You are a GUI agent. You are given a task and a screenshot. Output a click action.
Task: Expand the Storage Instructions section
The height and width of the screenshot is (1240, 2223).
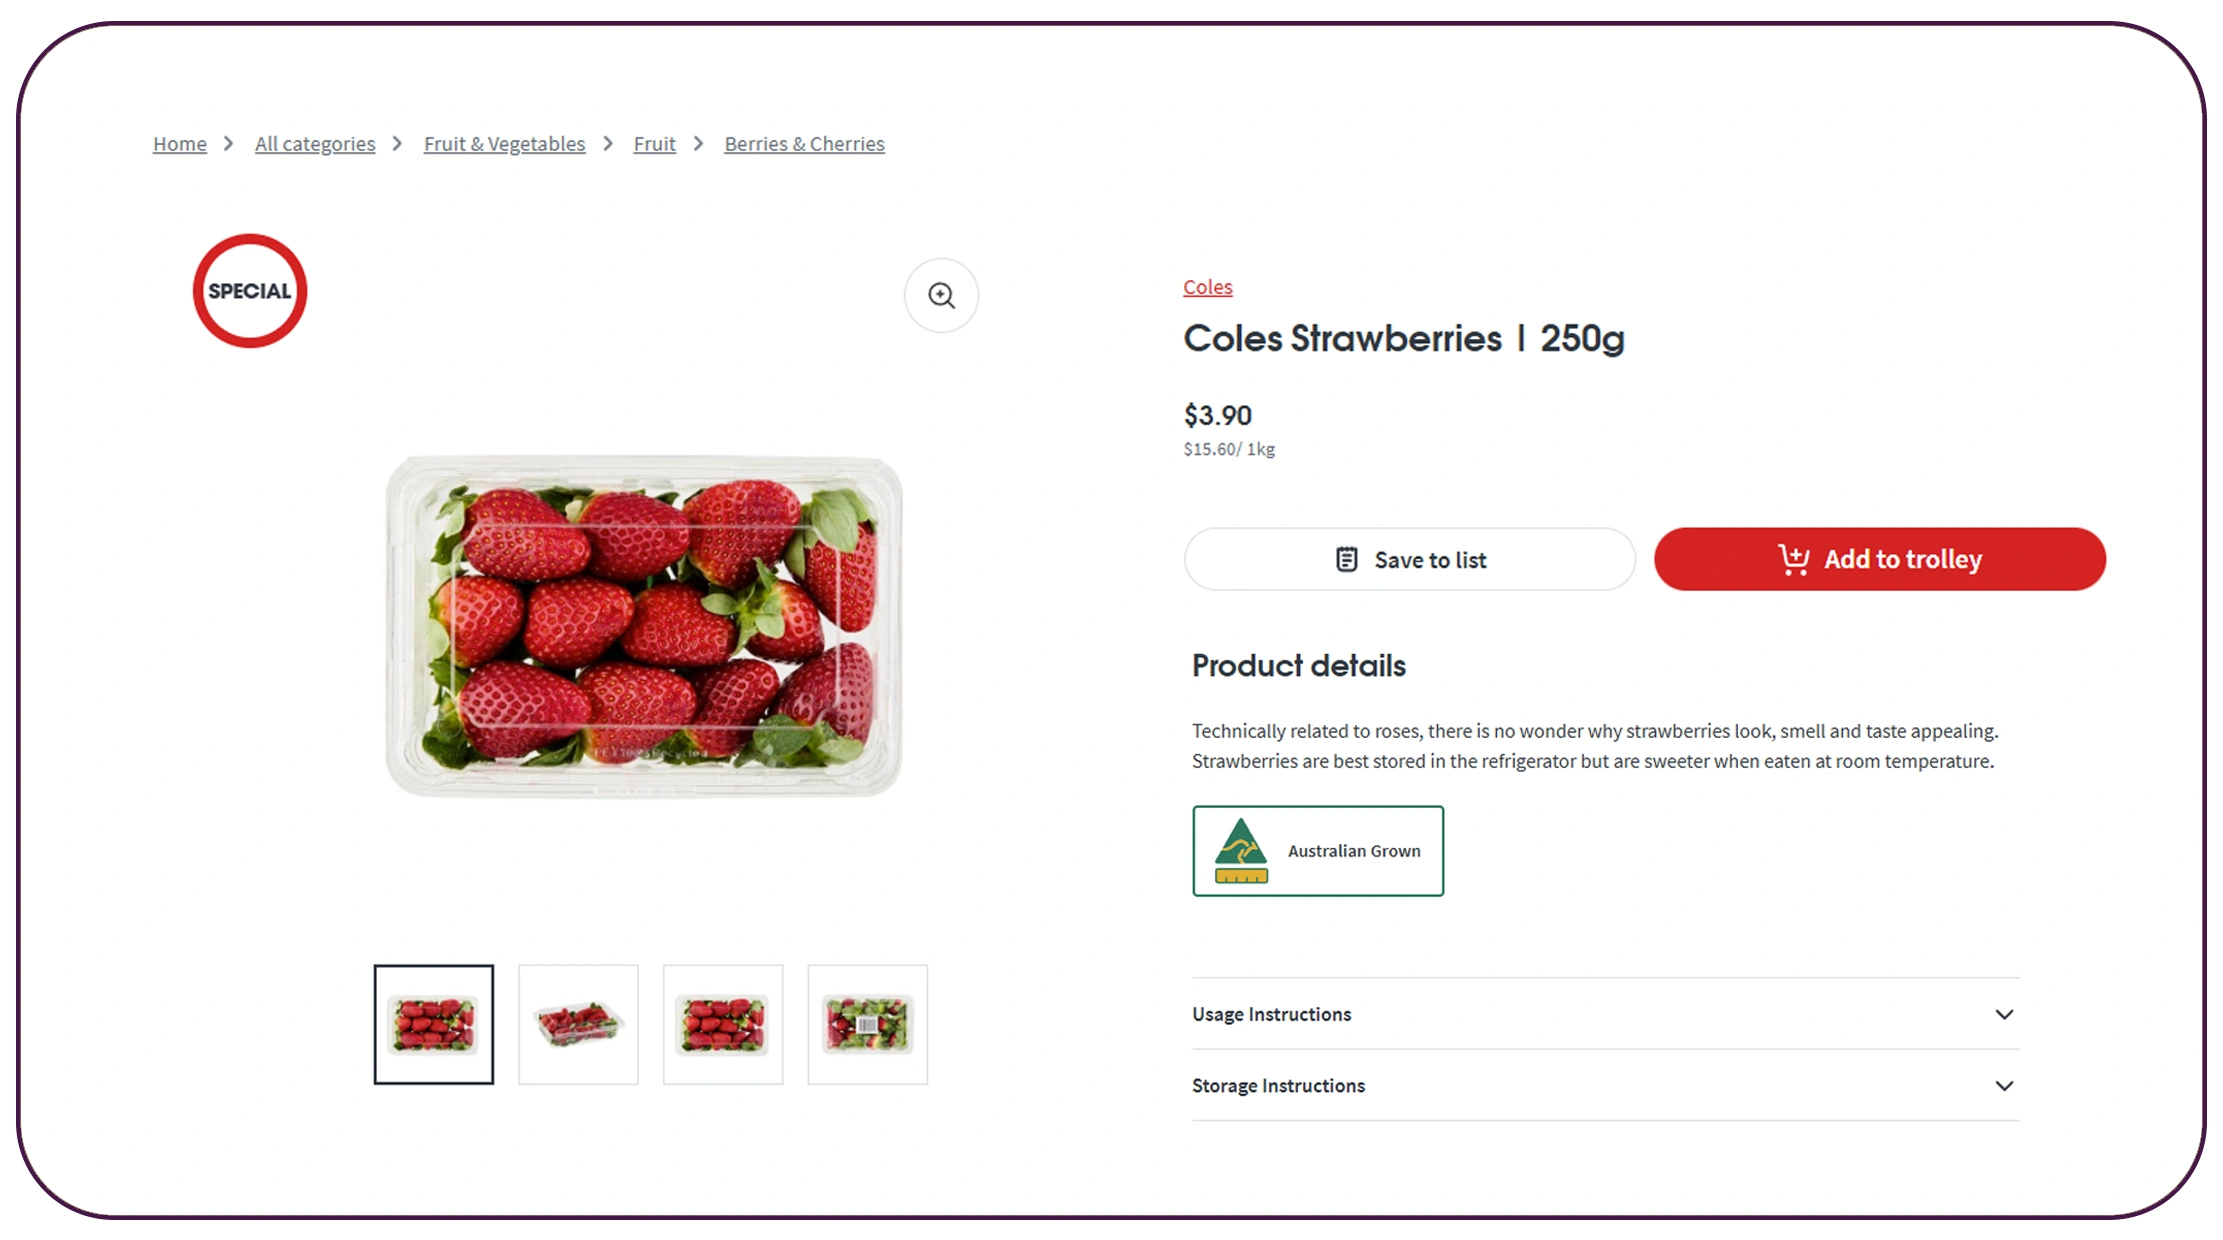click(x=1278, y=1086)
